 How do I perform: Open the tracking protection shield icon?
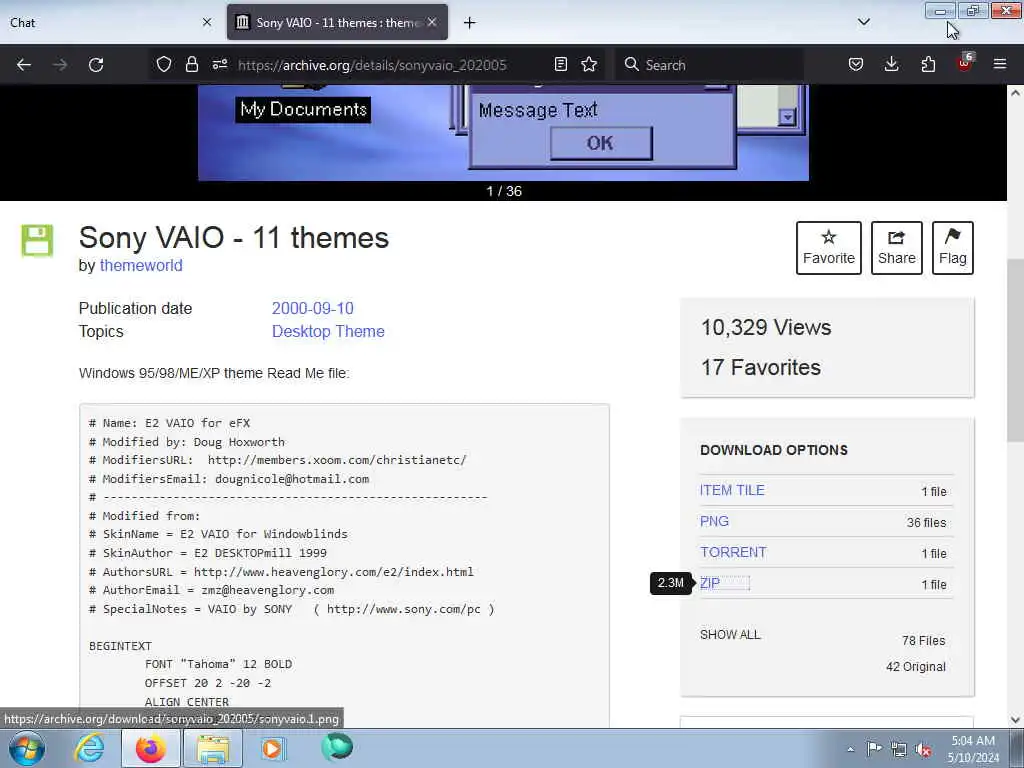[164, 64]
